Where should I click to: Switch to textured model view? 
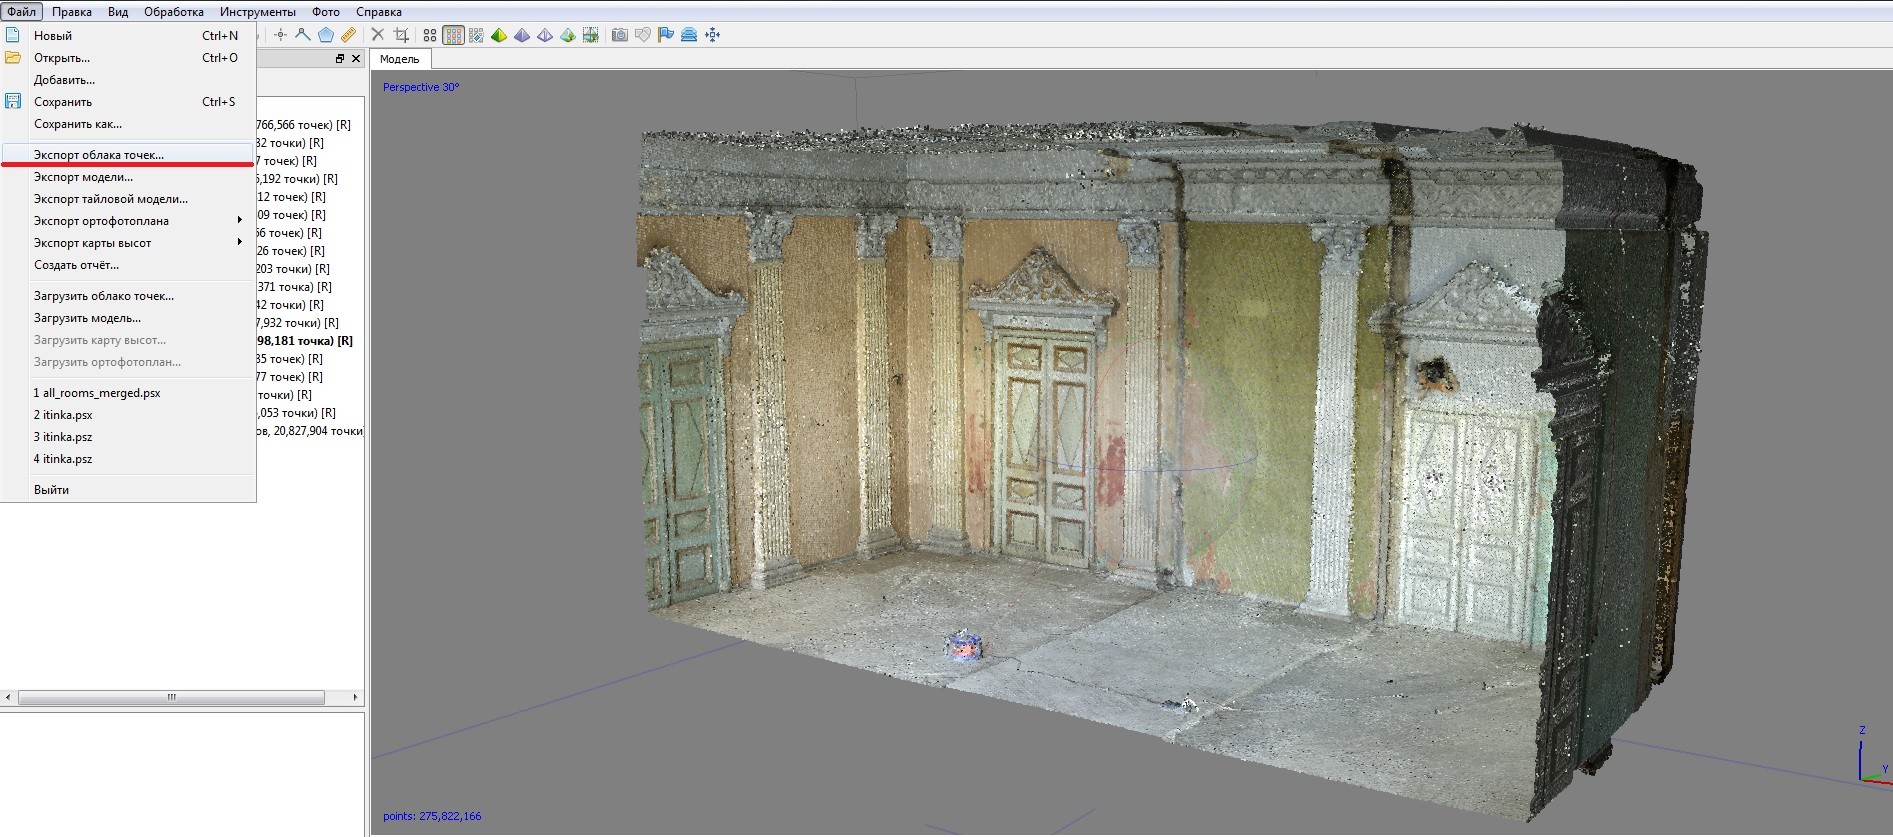568,35
